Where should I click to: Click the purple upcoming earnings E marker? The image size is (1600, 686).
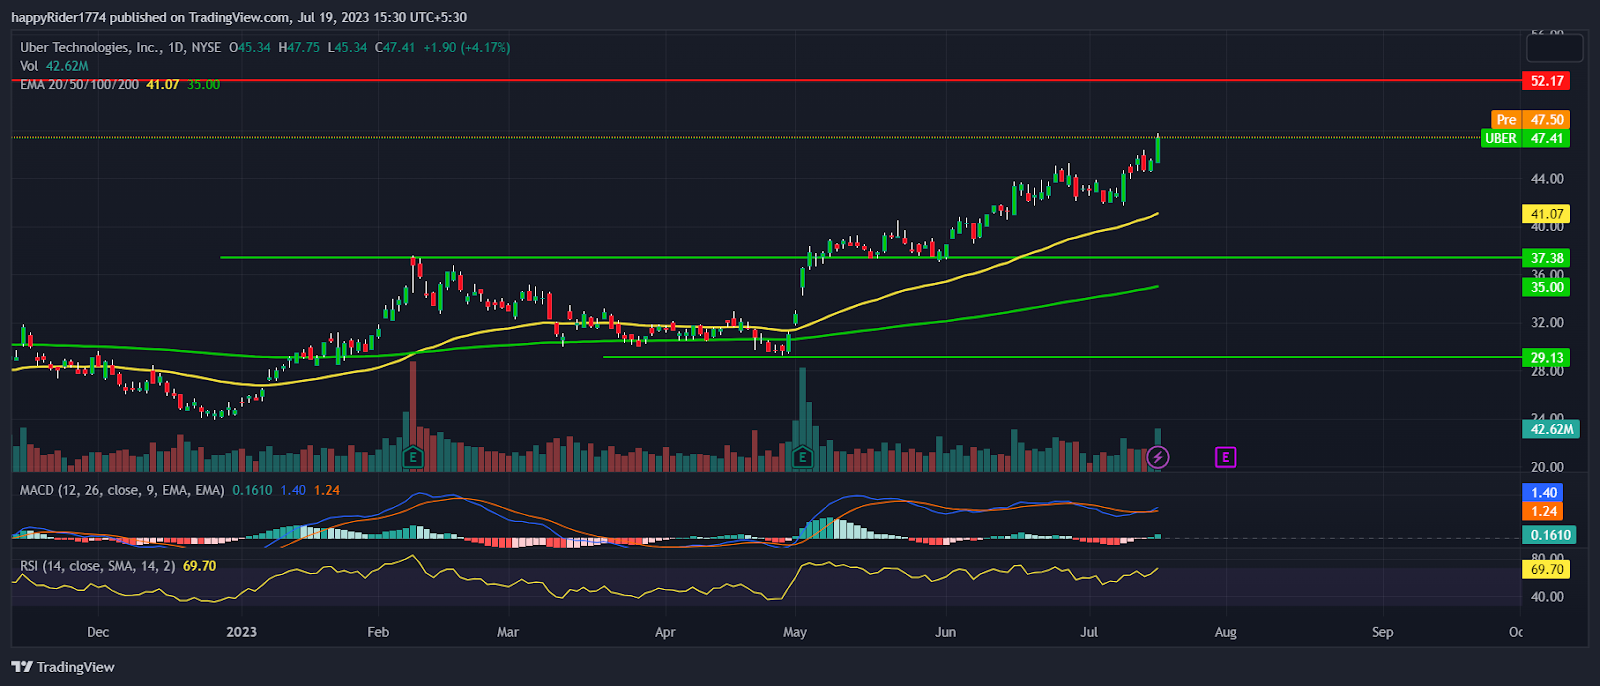[x=1225, y=457]
